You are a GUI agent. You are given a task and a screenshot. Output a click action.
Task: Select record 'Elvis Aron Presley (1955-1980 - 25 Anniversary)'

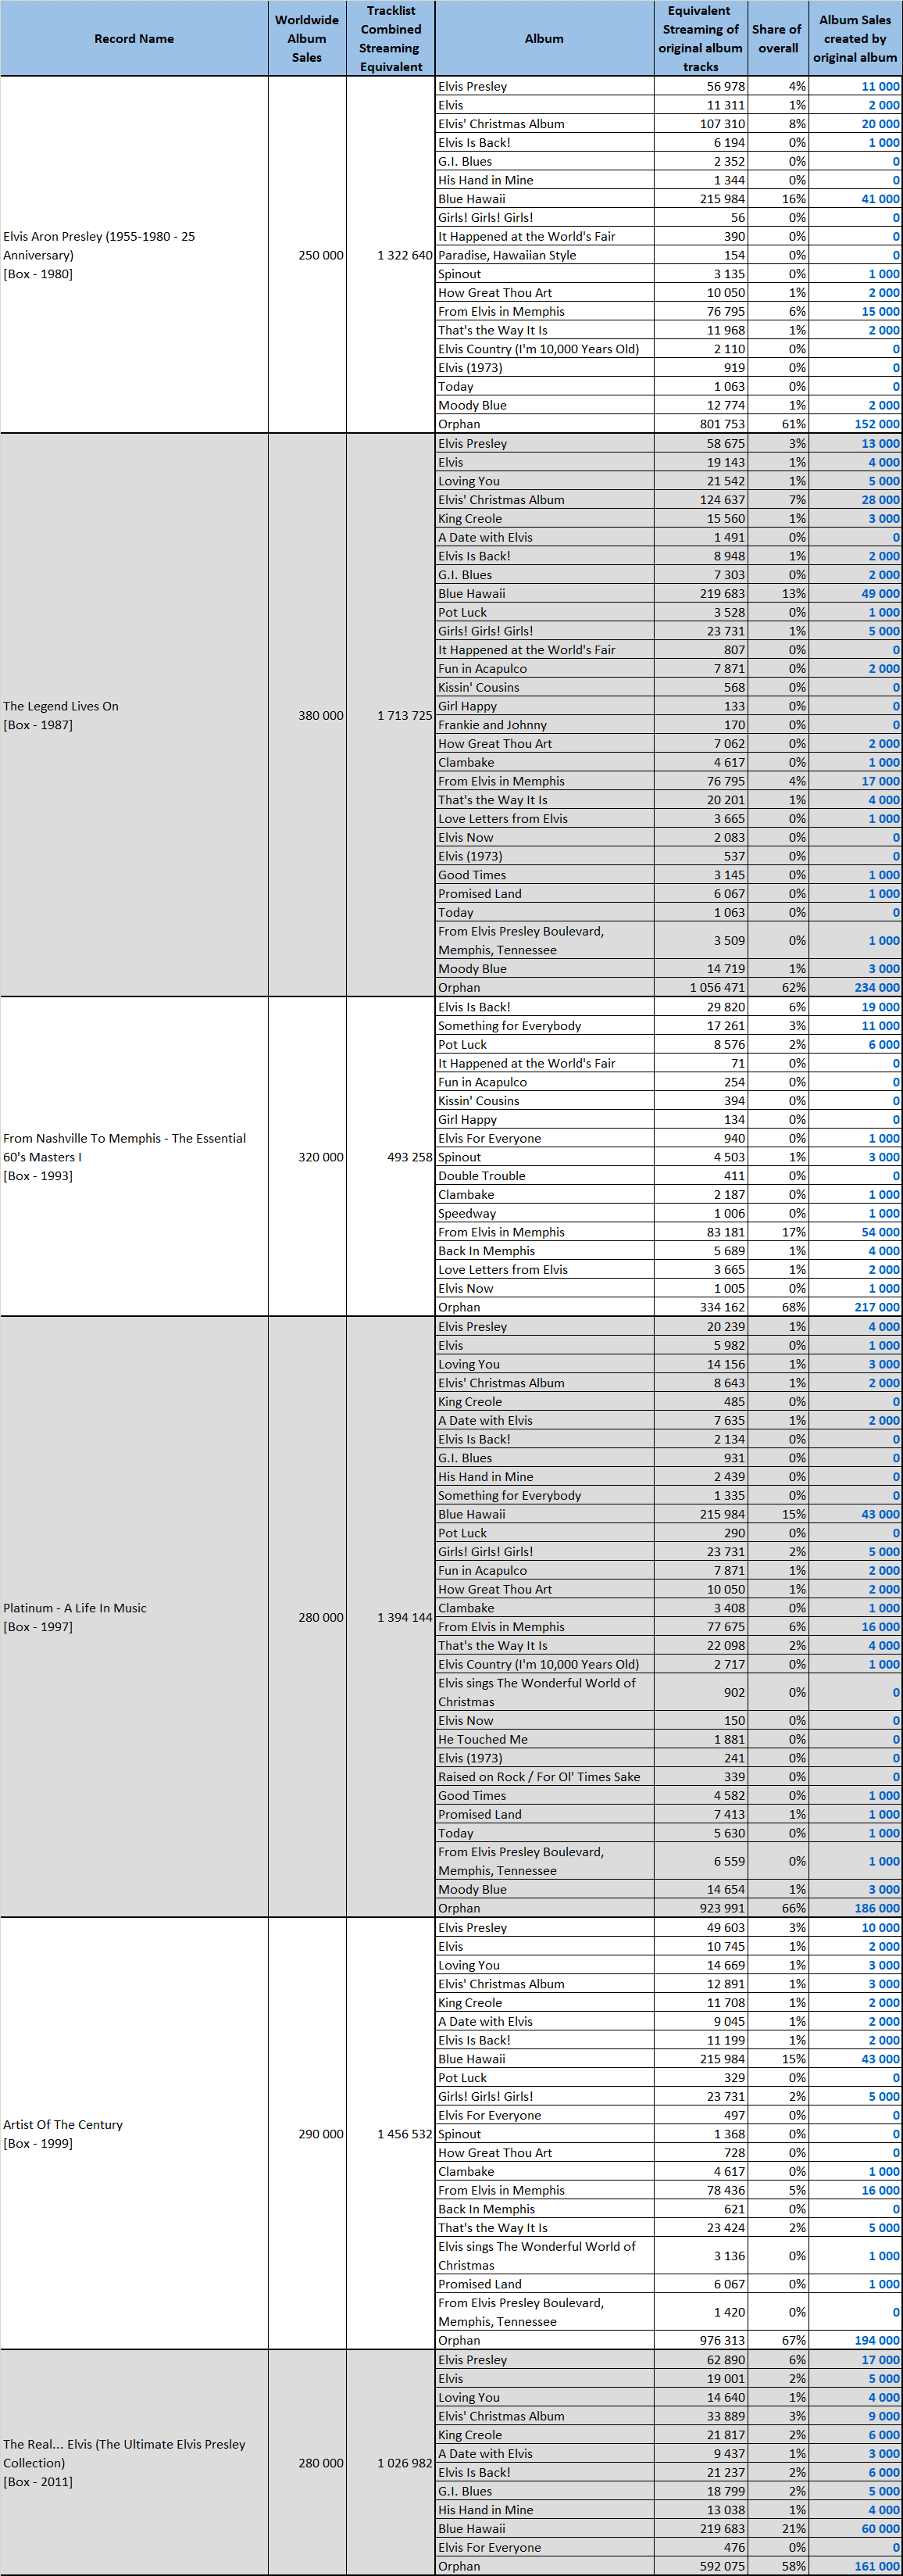pyautogui.click(x=134, y=255)
